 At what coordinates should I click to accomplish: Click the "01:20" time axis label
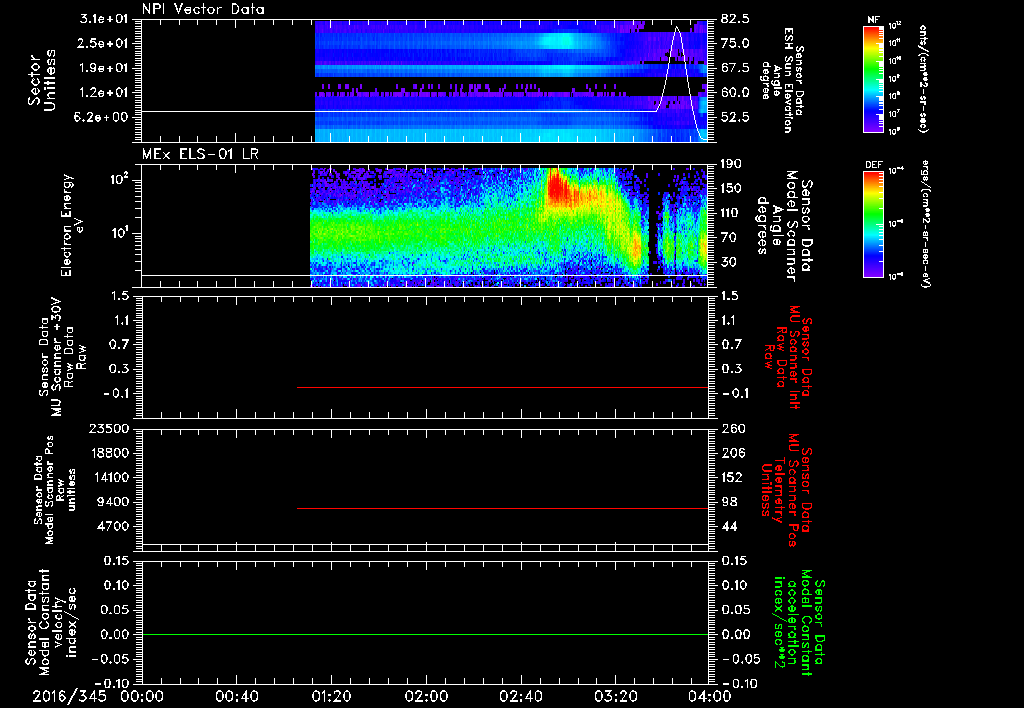(331, 696)
